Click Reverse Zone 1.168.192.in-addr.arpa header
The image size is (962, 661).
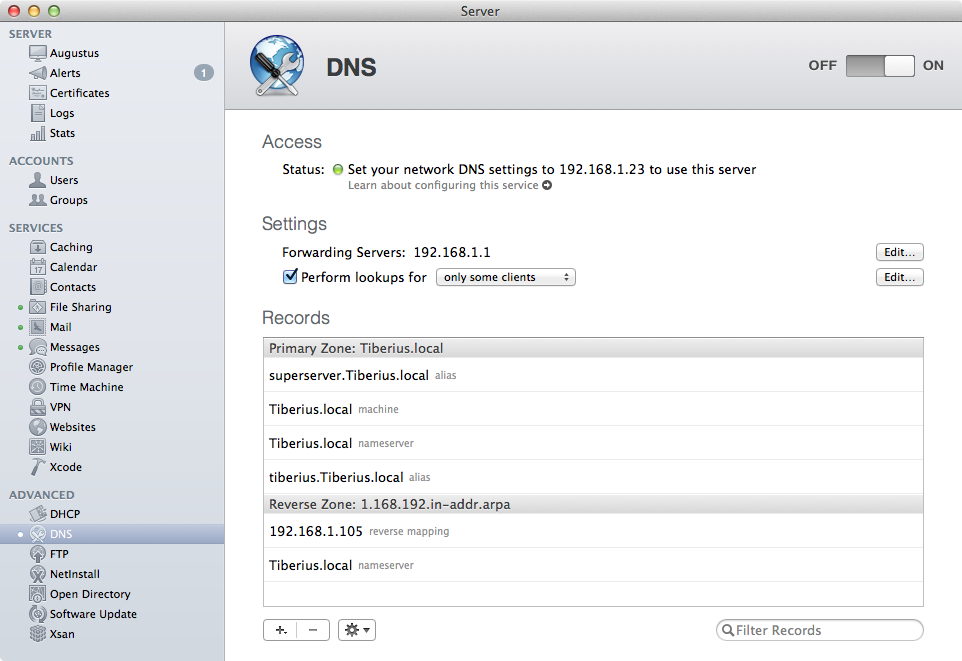coord(593,504)
